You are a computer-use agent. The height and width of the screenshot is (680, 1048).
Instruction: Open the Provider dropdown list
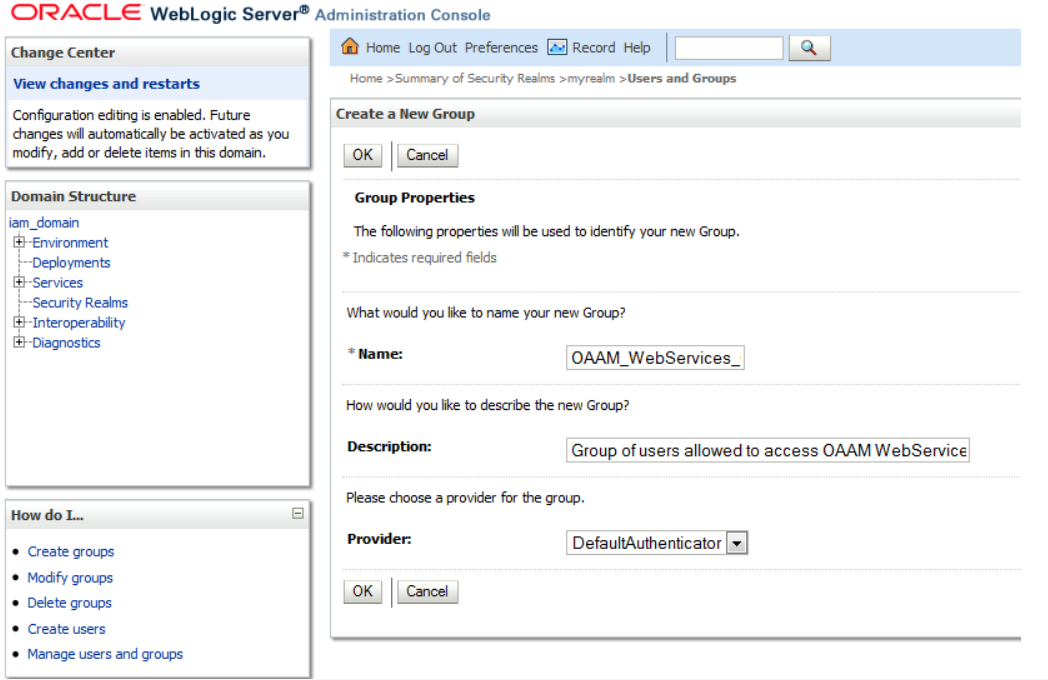click(737, 543)
